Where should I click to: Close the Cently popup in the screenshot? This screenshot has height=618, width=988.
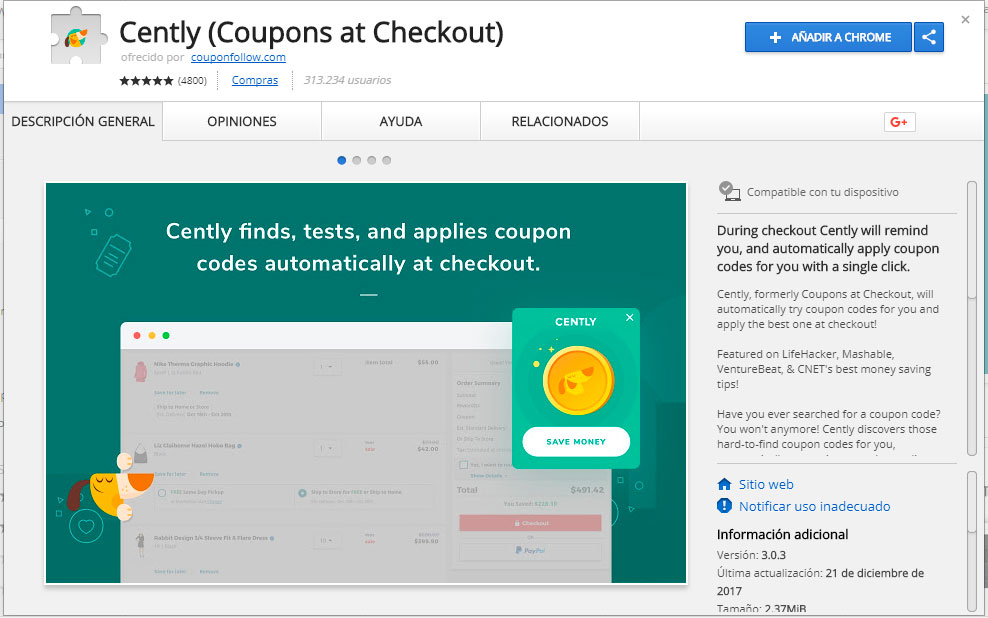(x=629, y=318)
